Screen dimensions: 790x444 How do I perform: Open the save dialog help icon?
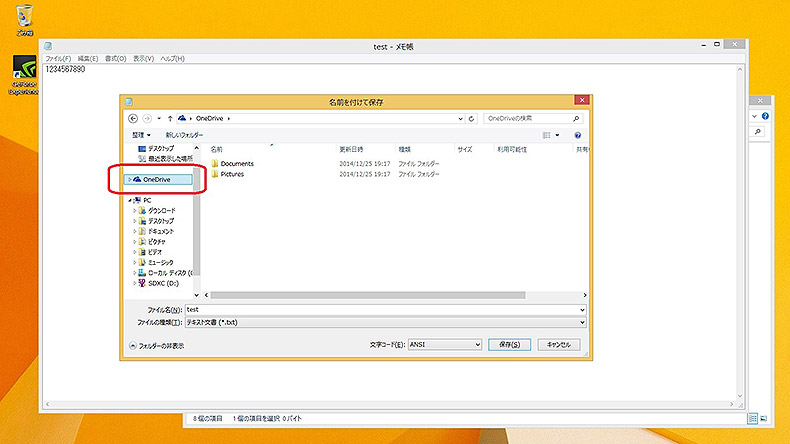pos(577,135)
